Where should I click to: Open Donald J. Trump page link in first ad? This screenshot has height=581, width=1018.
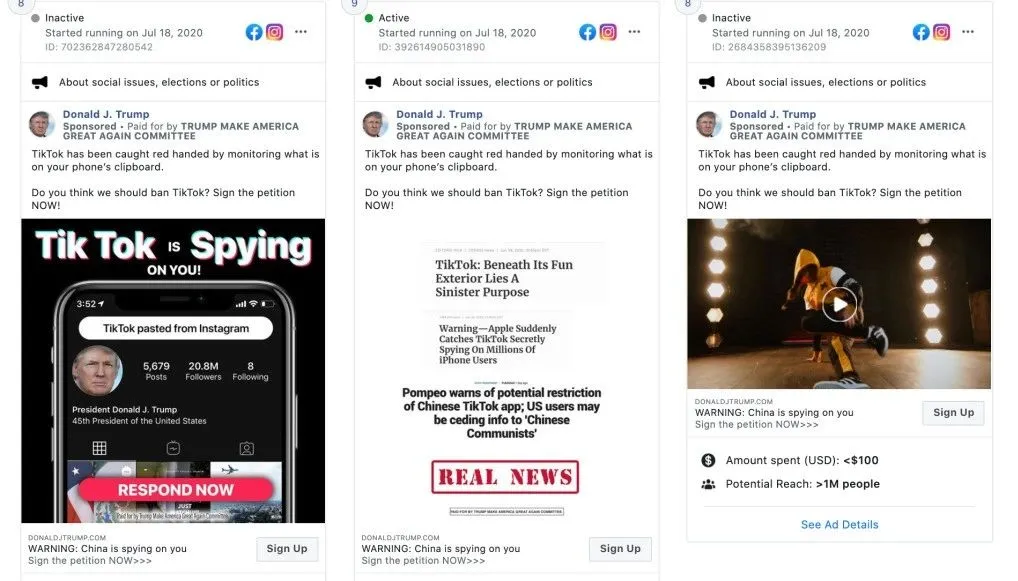(106, 114)
